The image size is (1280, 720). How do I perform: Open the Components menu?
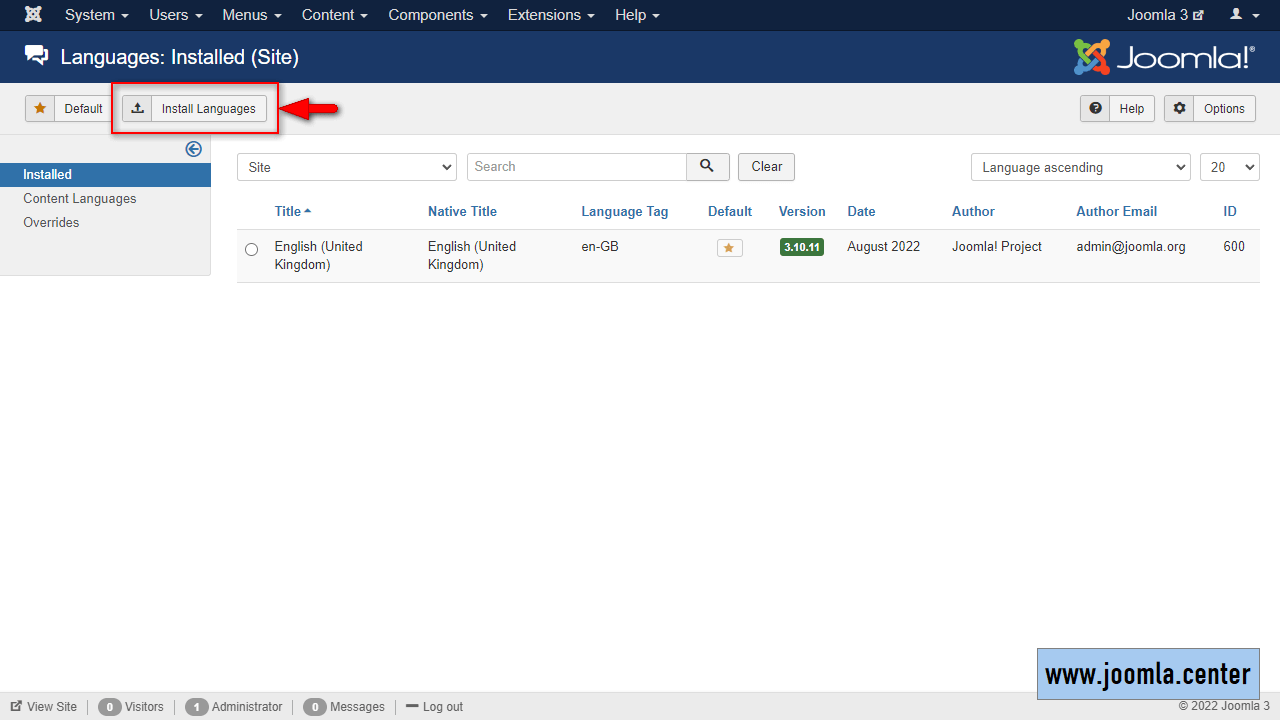coord(438,15)
